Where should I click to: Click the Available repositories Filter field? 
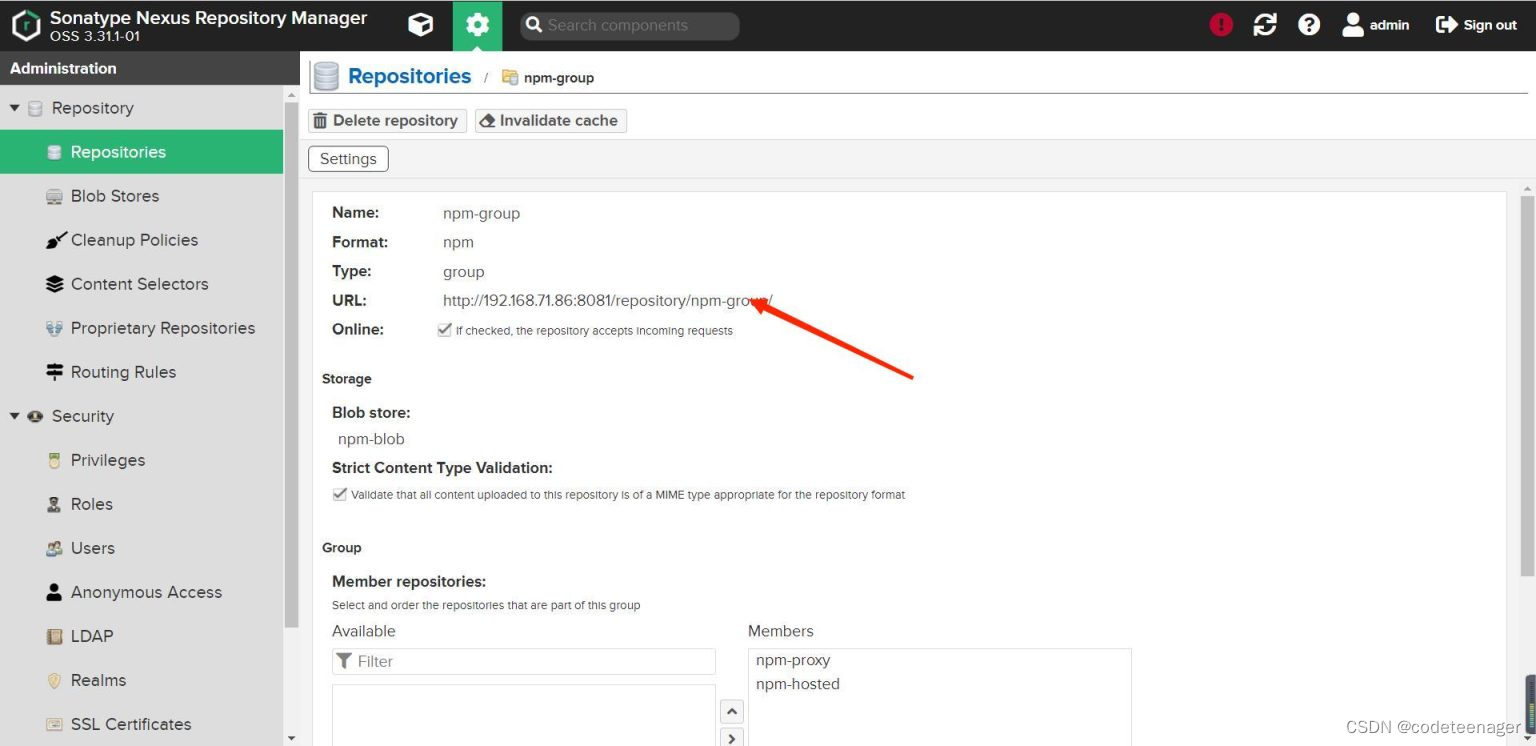coord(524,661)
